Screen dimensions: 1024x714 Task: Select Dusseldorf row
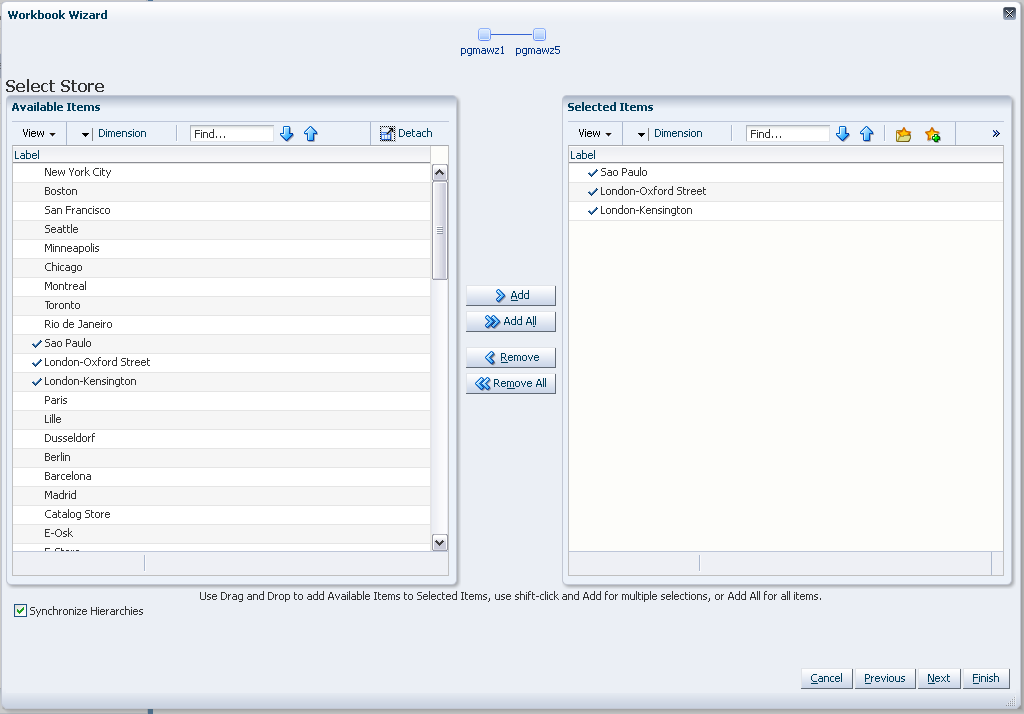tap(221, 438)
